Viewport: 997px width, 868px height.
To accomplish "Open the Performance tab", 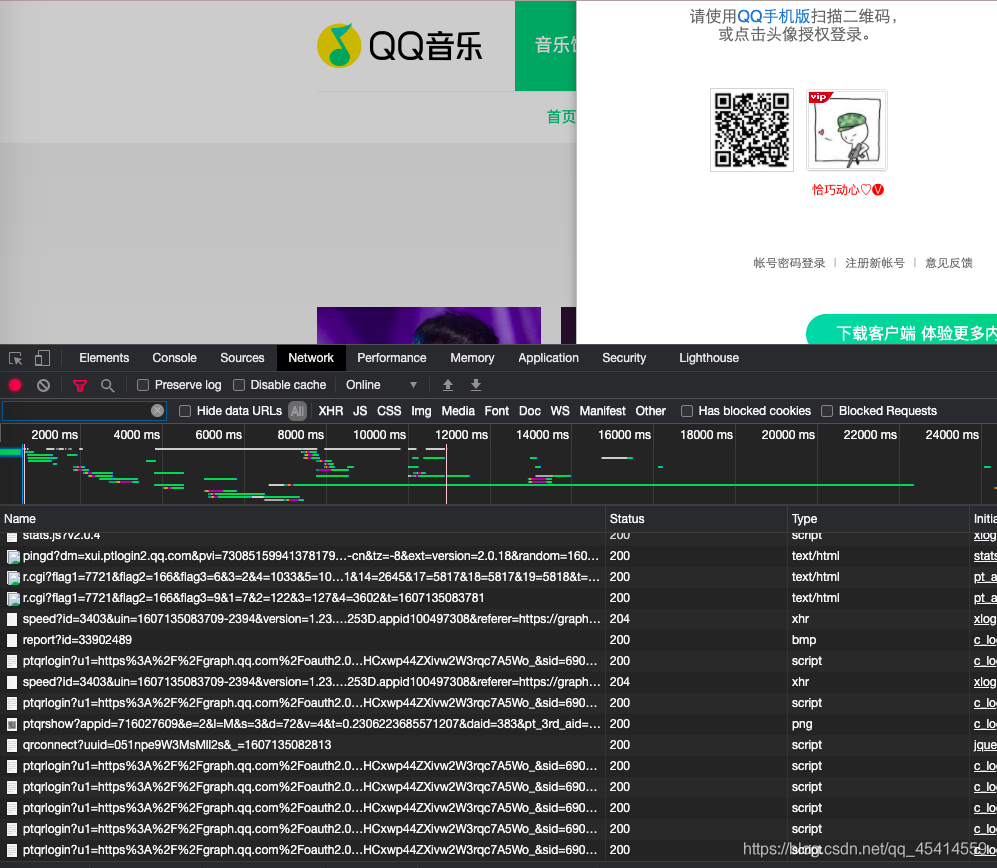I will (x=392, y=358).
